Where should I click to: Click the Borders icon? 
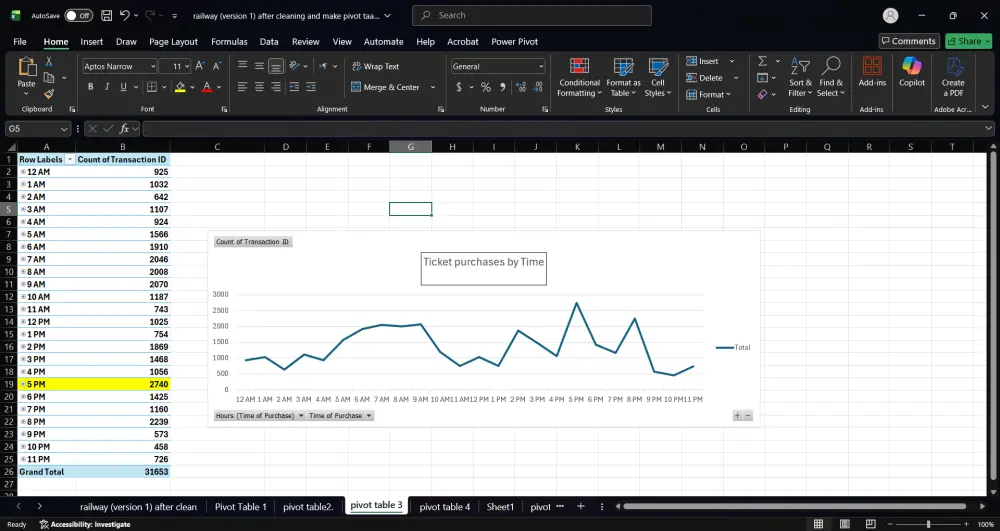152,87
